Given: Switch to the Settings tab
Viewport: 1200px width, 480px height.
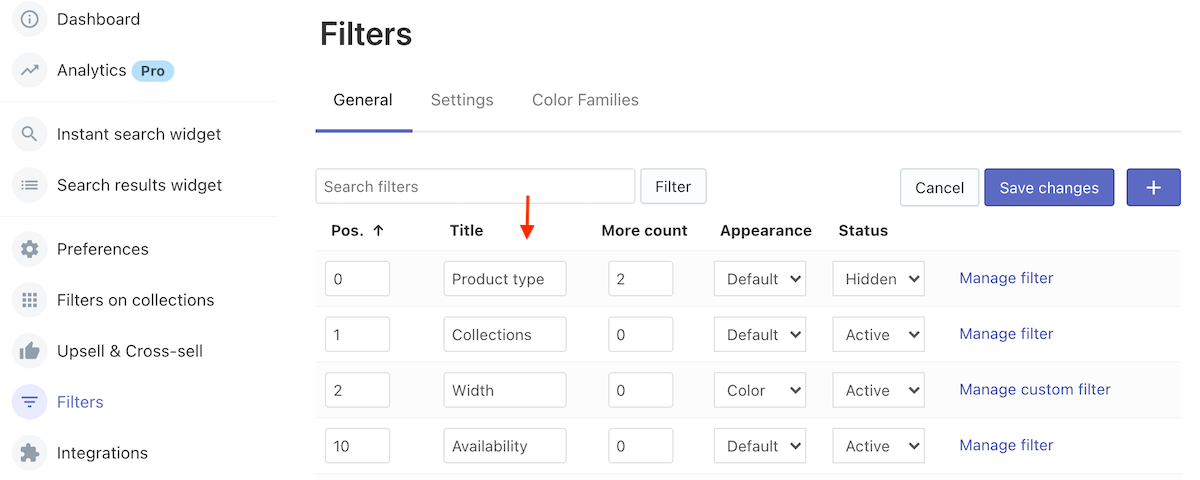Looking at the screenshot, I should point(462,100).
